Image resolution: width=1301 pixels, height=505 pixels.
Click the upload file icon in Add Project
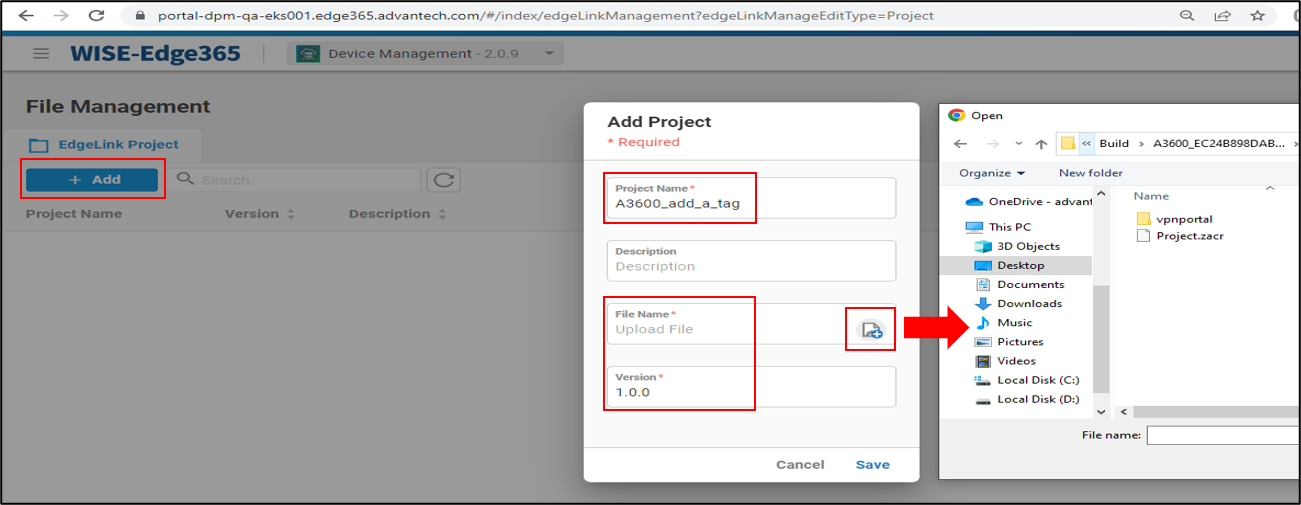pos(871,330)
